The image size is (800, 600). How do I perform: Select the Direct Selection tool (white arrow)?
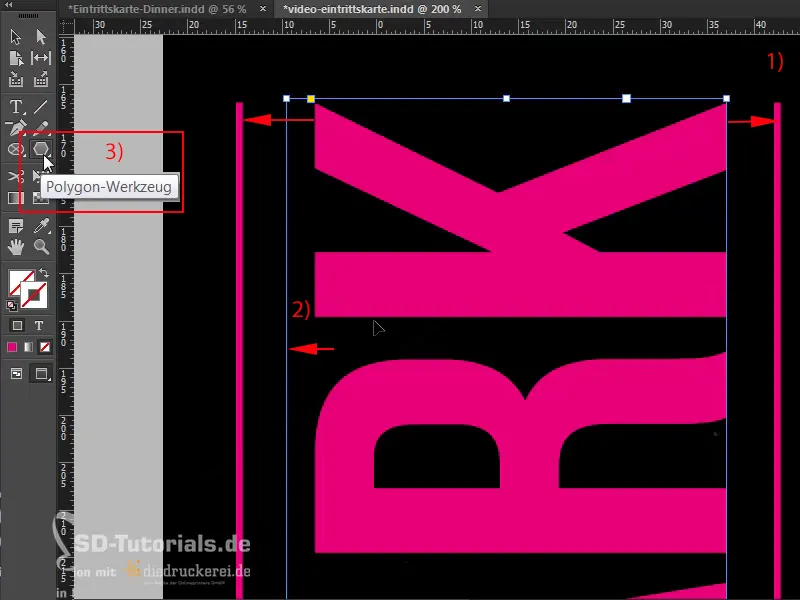pyautogui.click(x=41, y=37)
